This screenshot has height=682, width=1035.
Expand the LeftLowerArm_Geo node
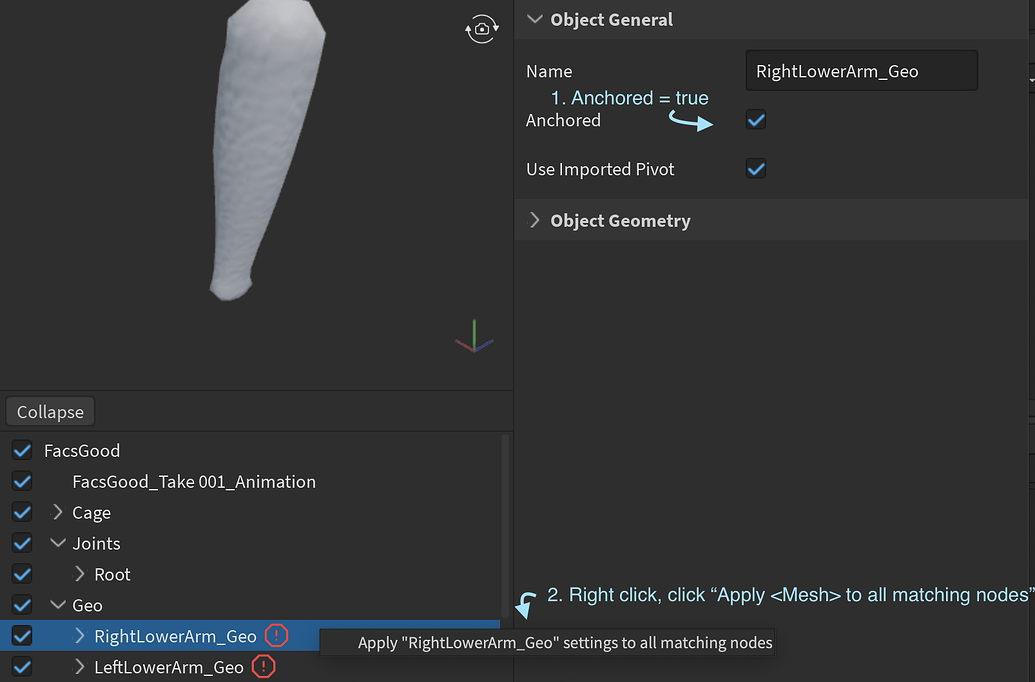click(x=80, y=666)
